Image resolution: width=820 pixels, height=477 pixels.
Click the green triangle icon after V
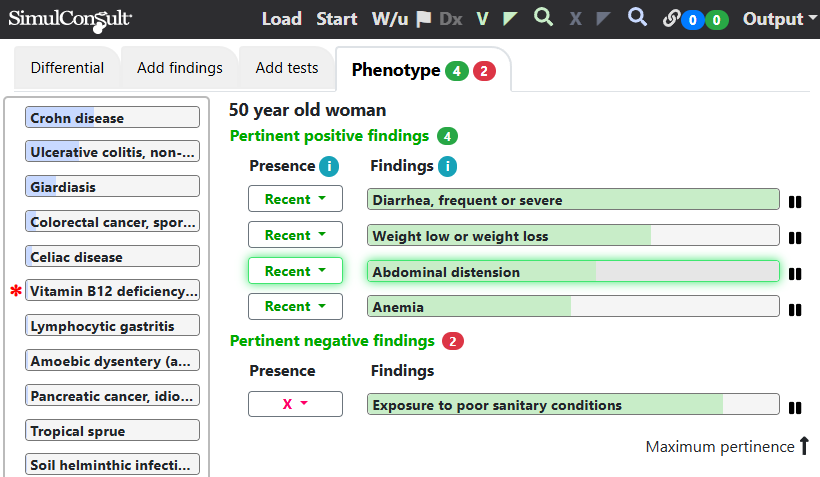tap(511, 18)
